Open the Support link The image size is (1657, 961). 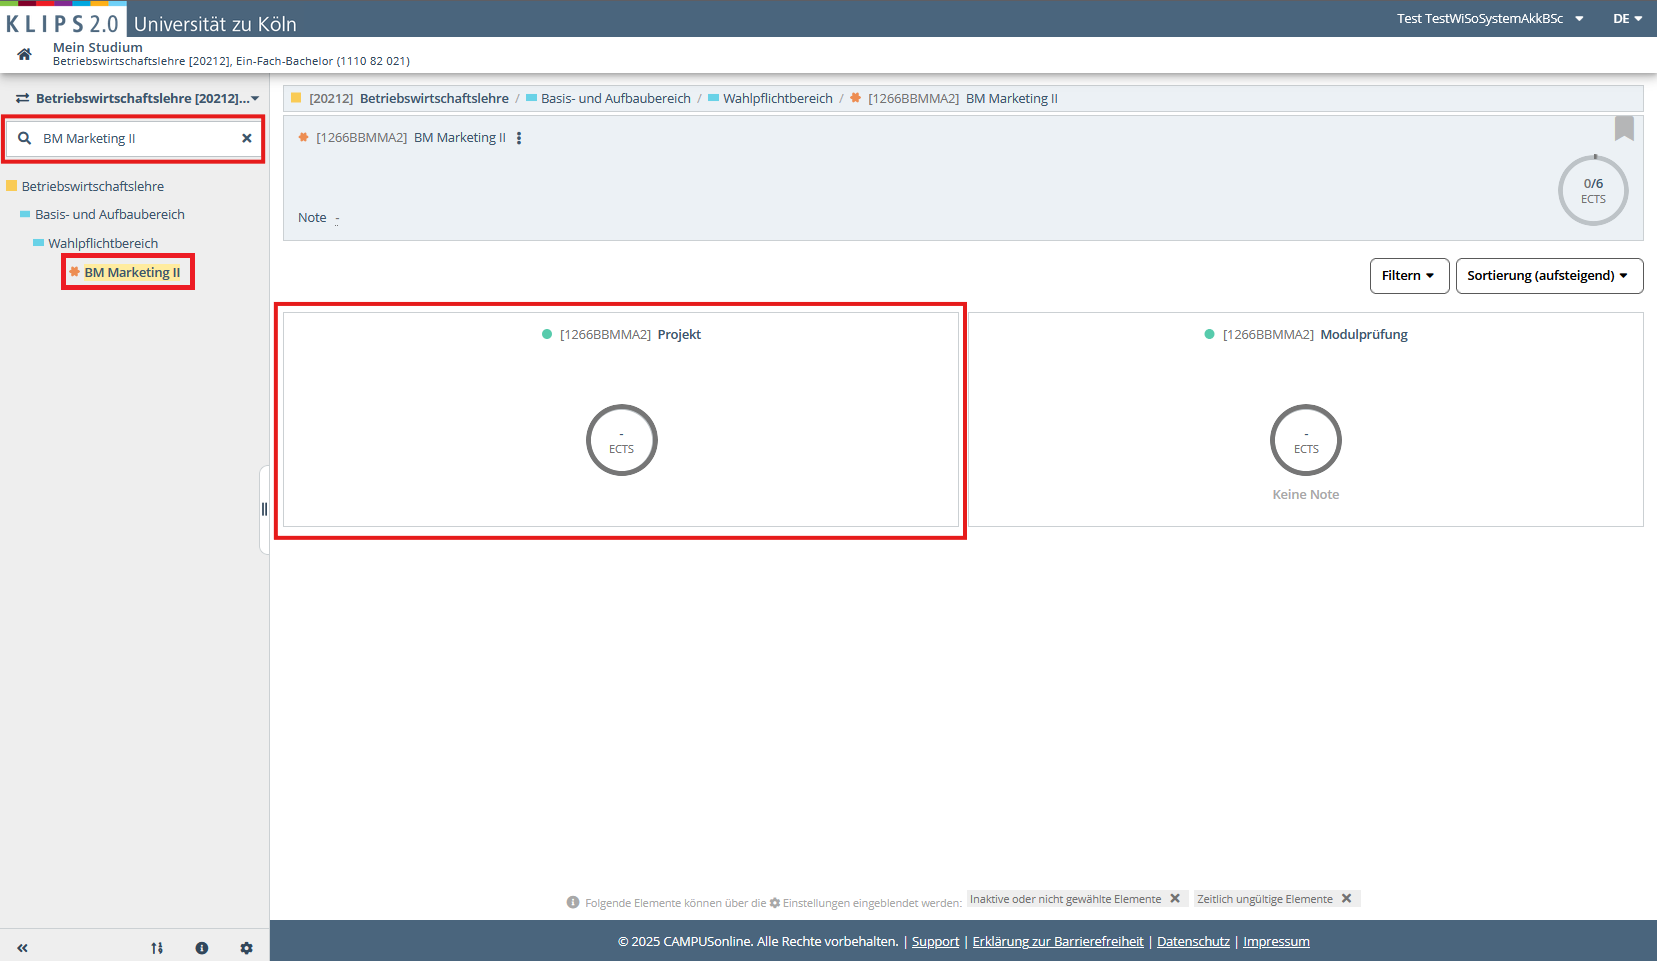(x=935, y=942)
